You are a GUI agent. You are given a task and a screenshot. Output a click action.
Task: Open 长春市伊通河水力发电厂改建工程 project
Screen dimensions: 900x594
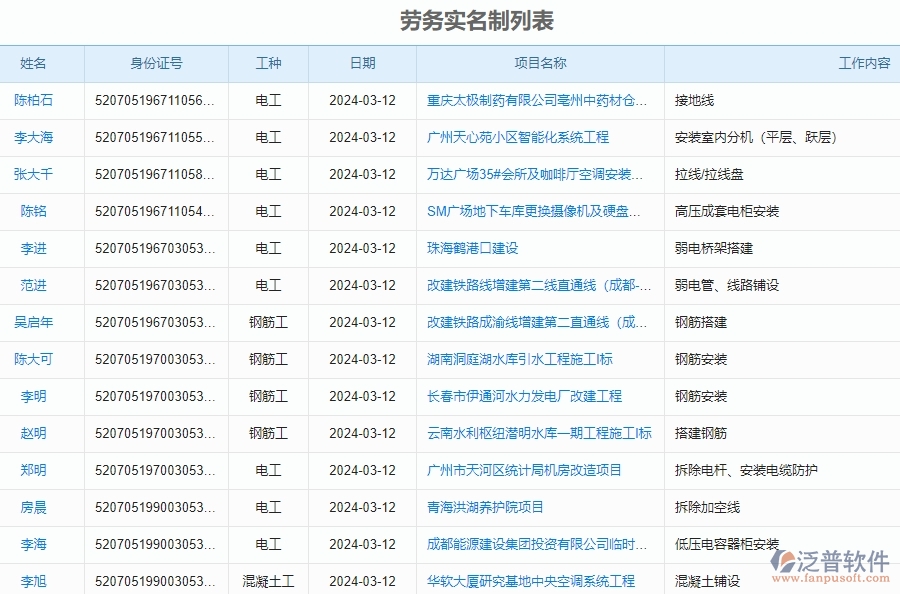pyautogui.click(x=525, y=396)
